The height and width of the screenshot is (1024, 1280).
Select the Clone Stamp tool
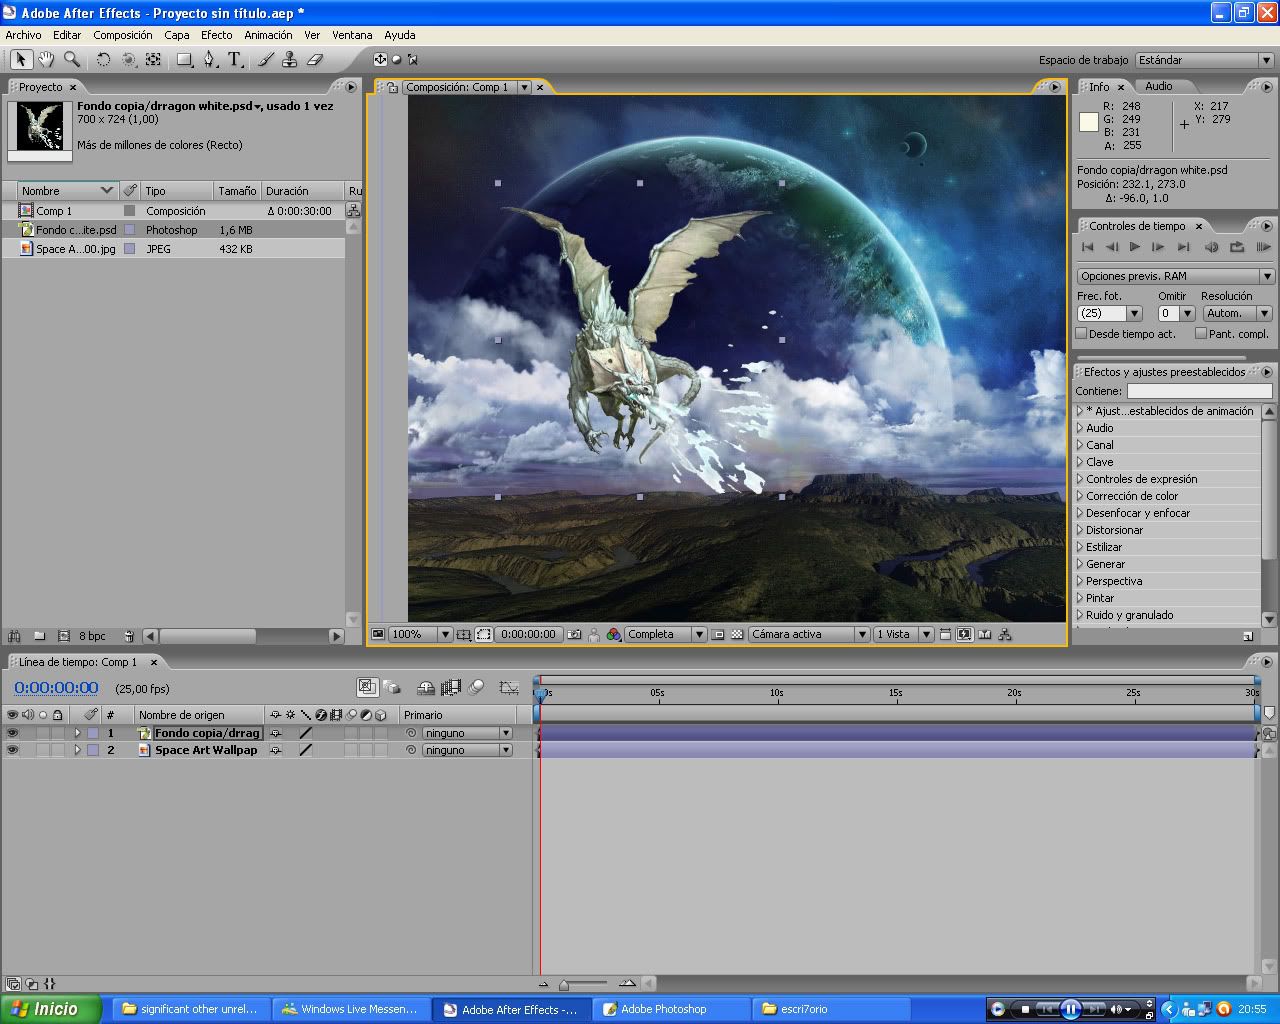coord(290,60)
